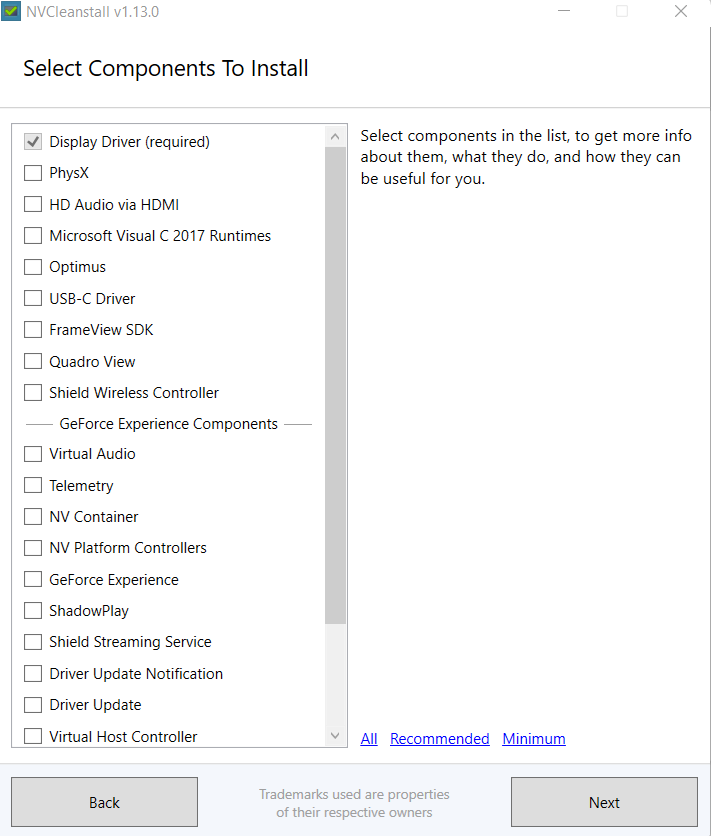This screenshot has width=711, height=836.
Task: Enable NV Container component
Action: coord(33,517)
